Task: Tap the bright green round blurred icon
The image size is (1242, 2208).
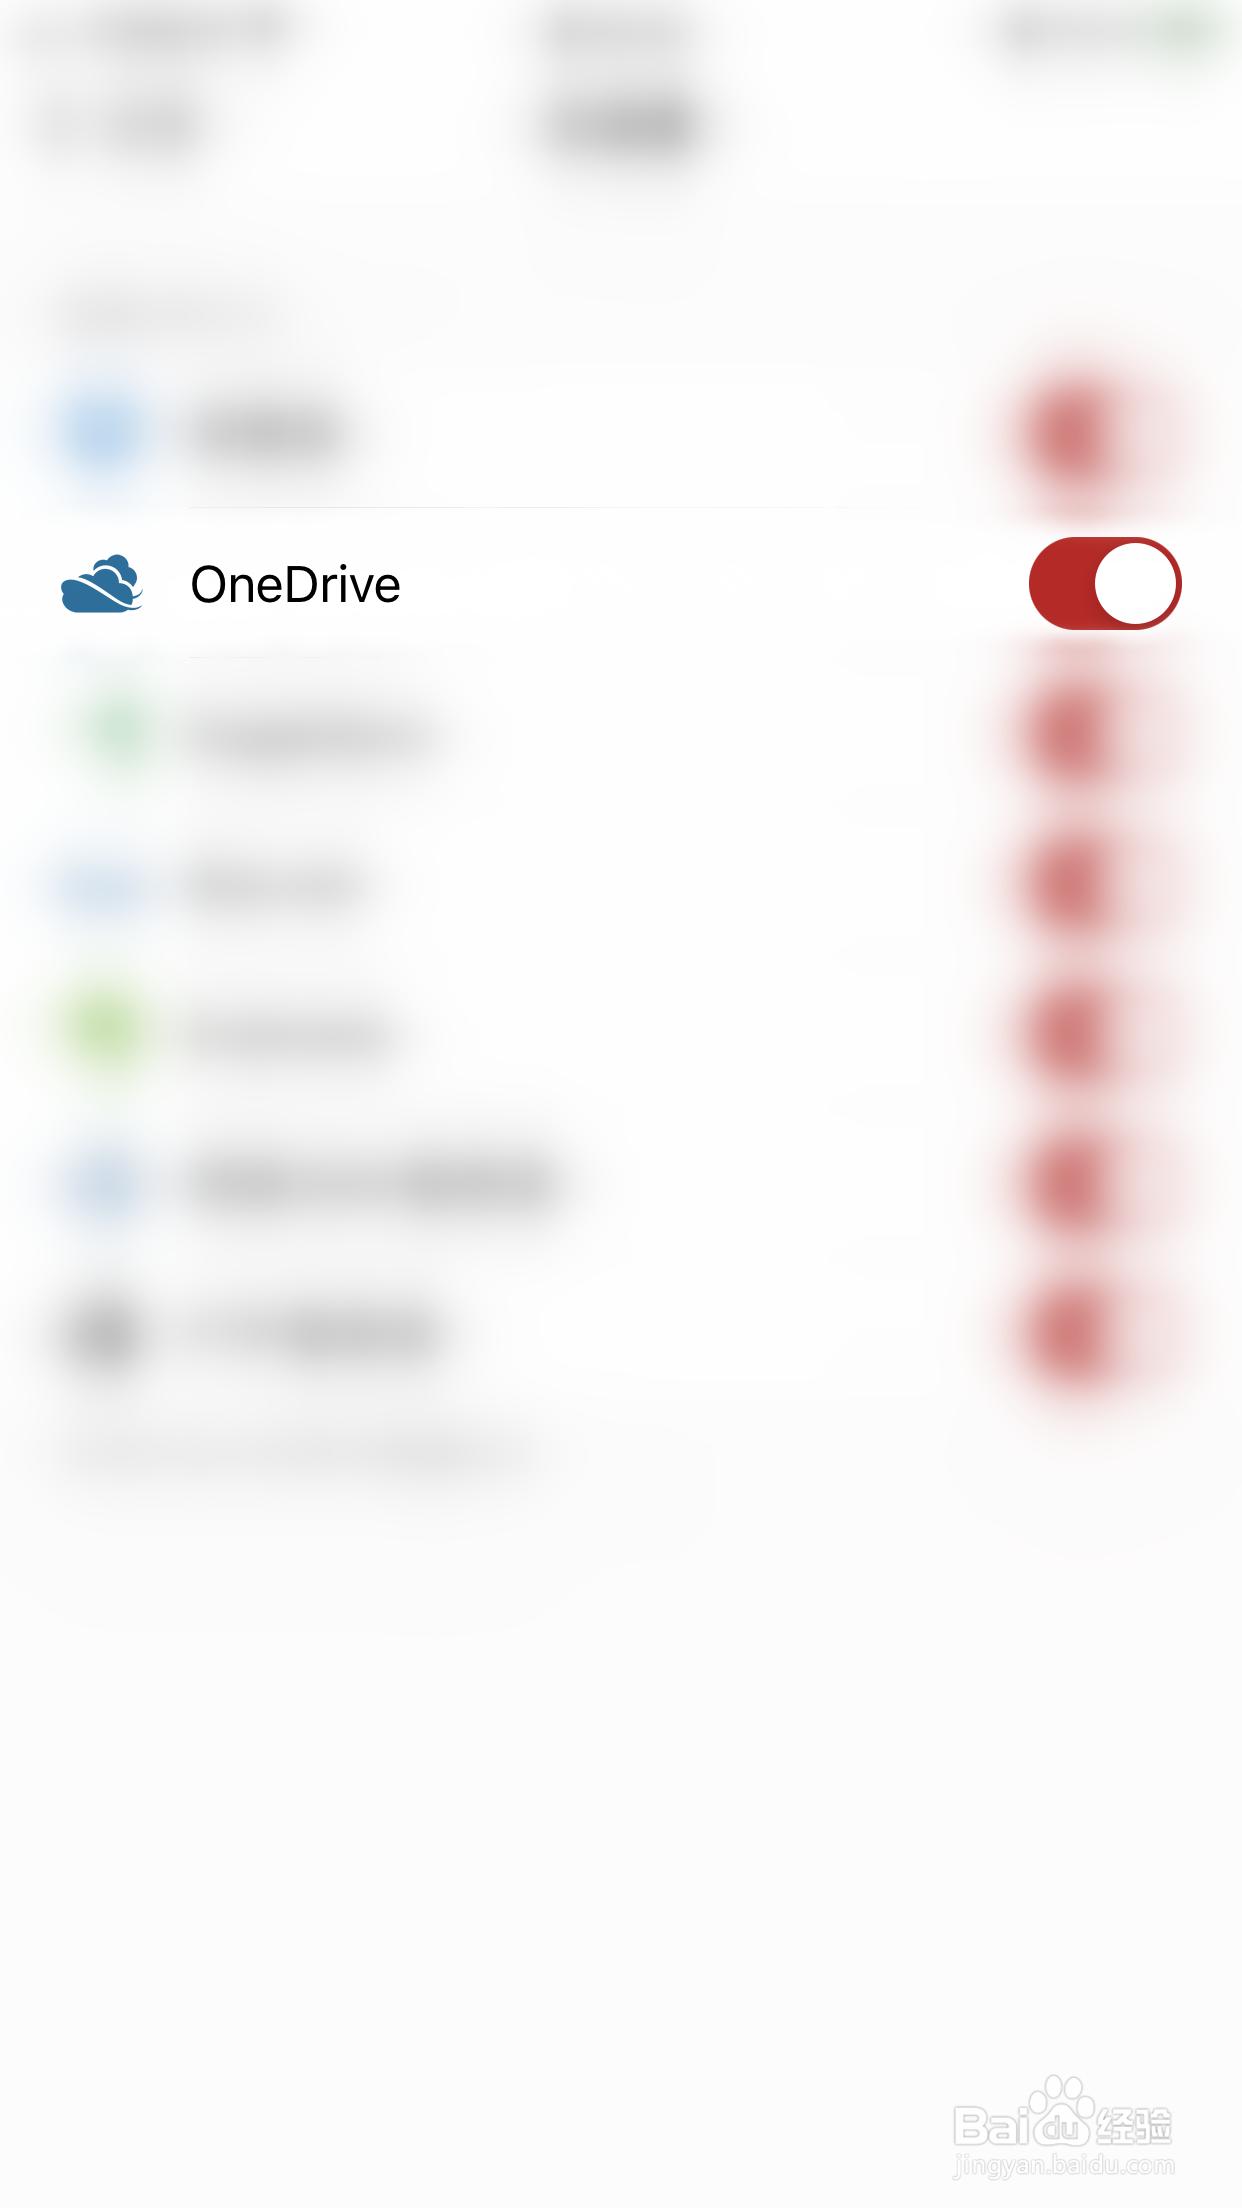Action: [x=104, y=1031]
